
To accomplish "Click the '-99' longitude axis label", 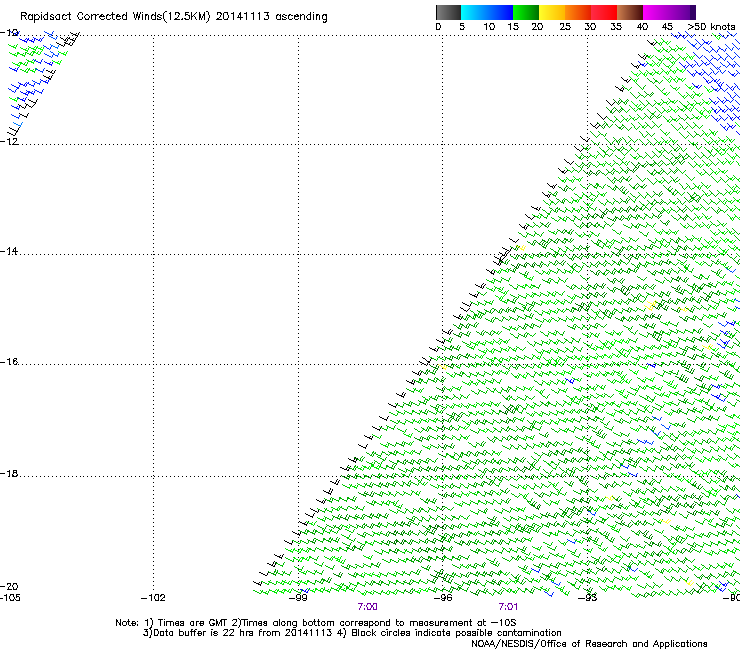I will coord(298,598).
